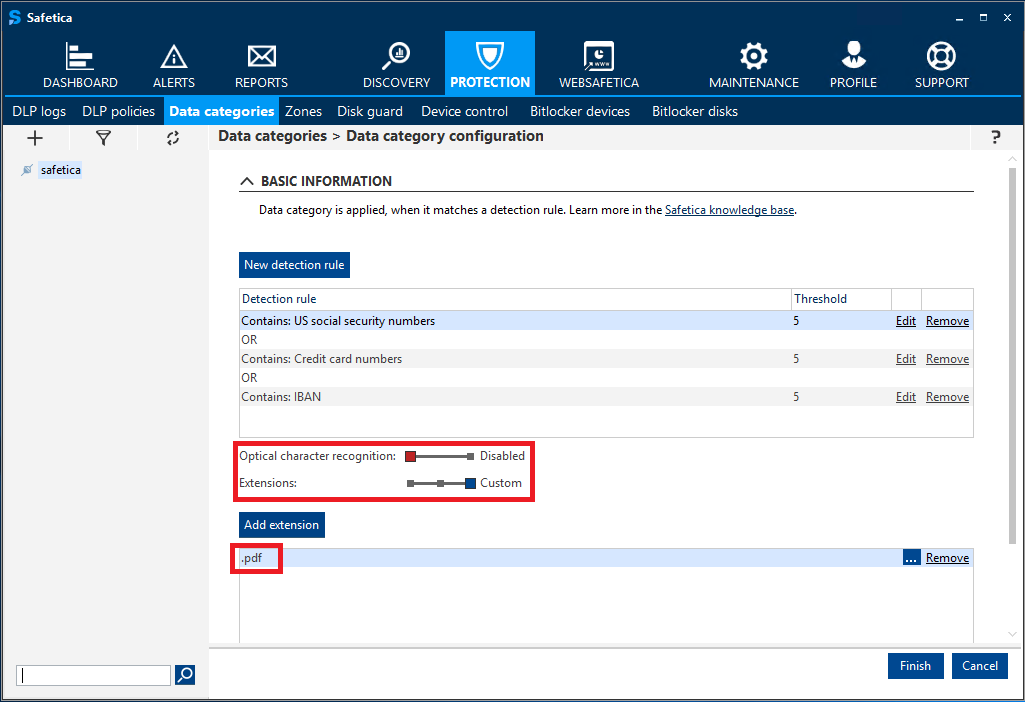The height and width of the screenshot is (702, 1025).
Task: Open the WebSafetica monitor icon
Action: tap(599, 56)
